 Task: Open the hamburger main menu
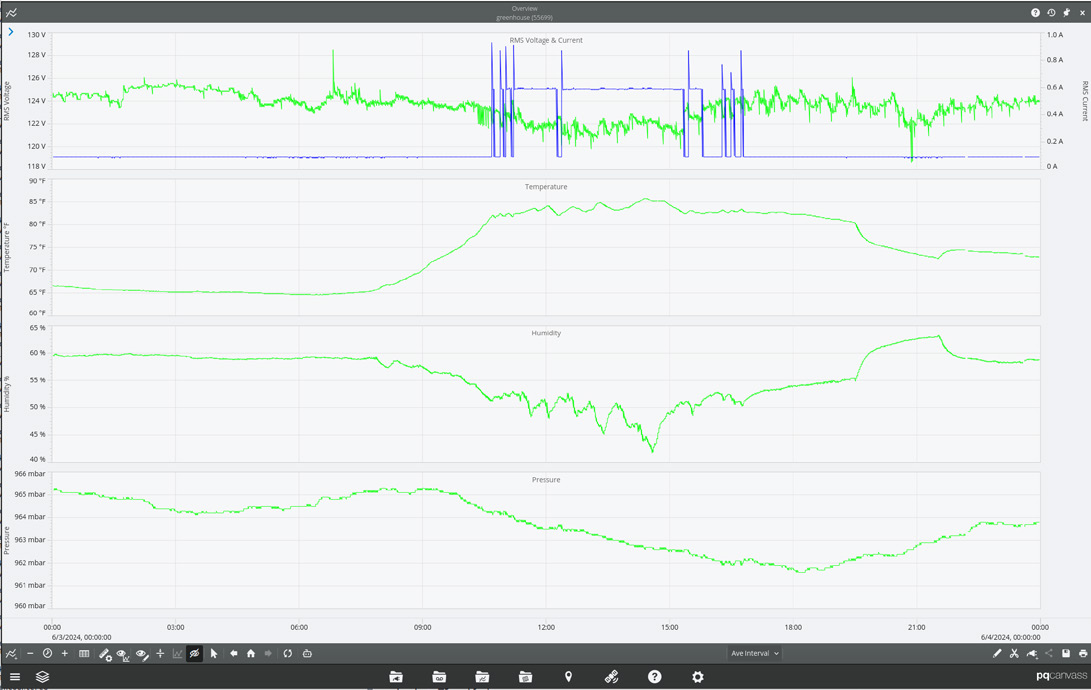click(15, 677)
